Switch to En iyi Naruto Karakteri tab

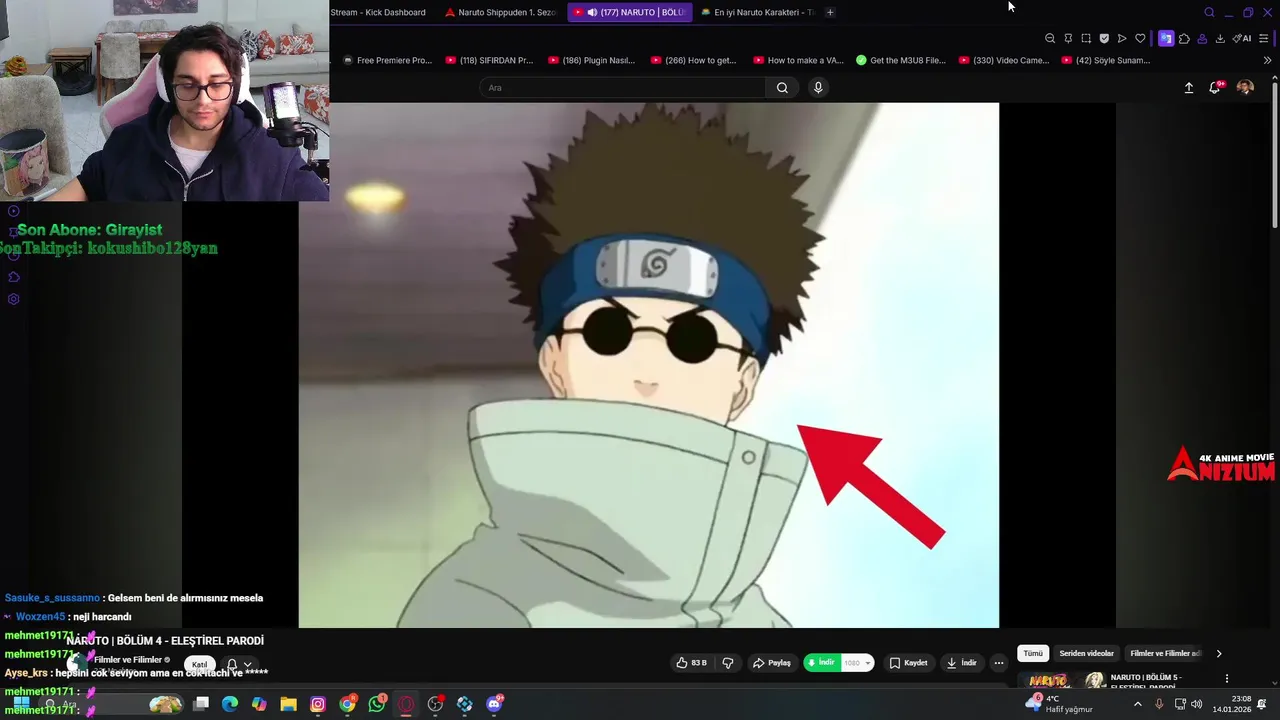[x=758, y=12]
